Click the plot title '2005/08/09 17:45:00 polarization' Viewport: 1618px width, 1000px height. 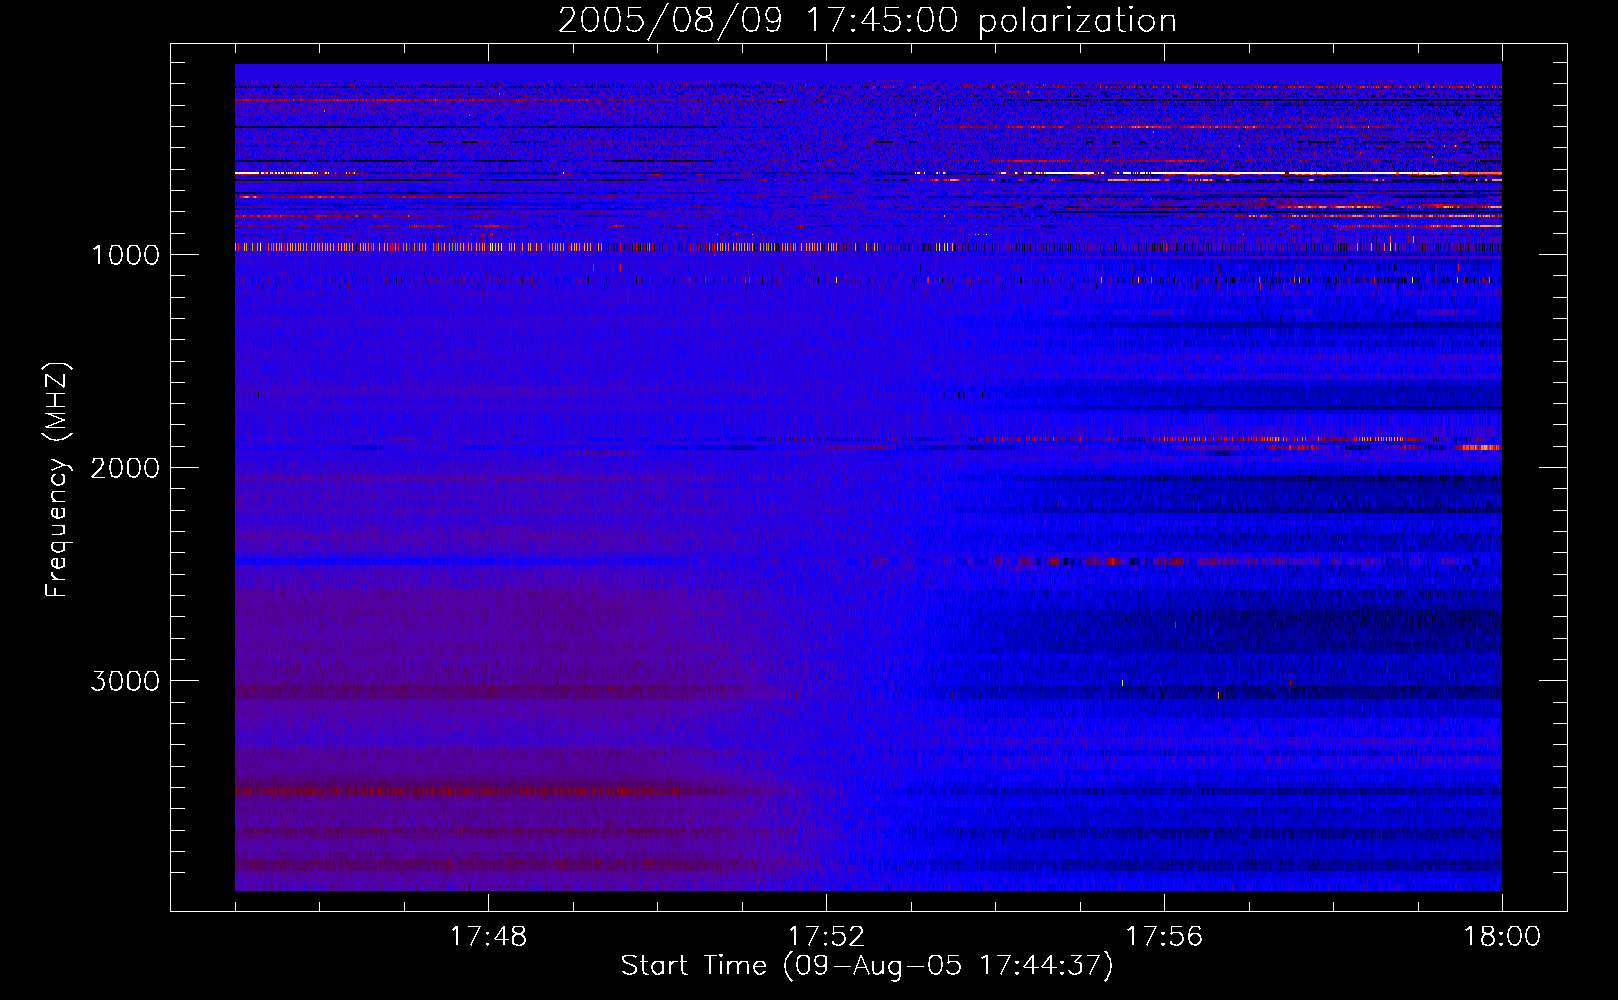coord(867,21)
